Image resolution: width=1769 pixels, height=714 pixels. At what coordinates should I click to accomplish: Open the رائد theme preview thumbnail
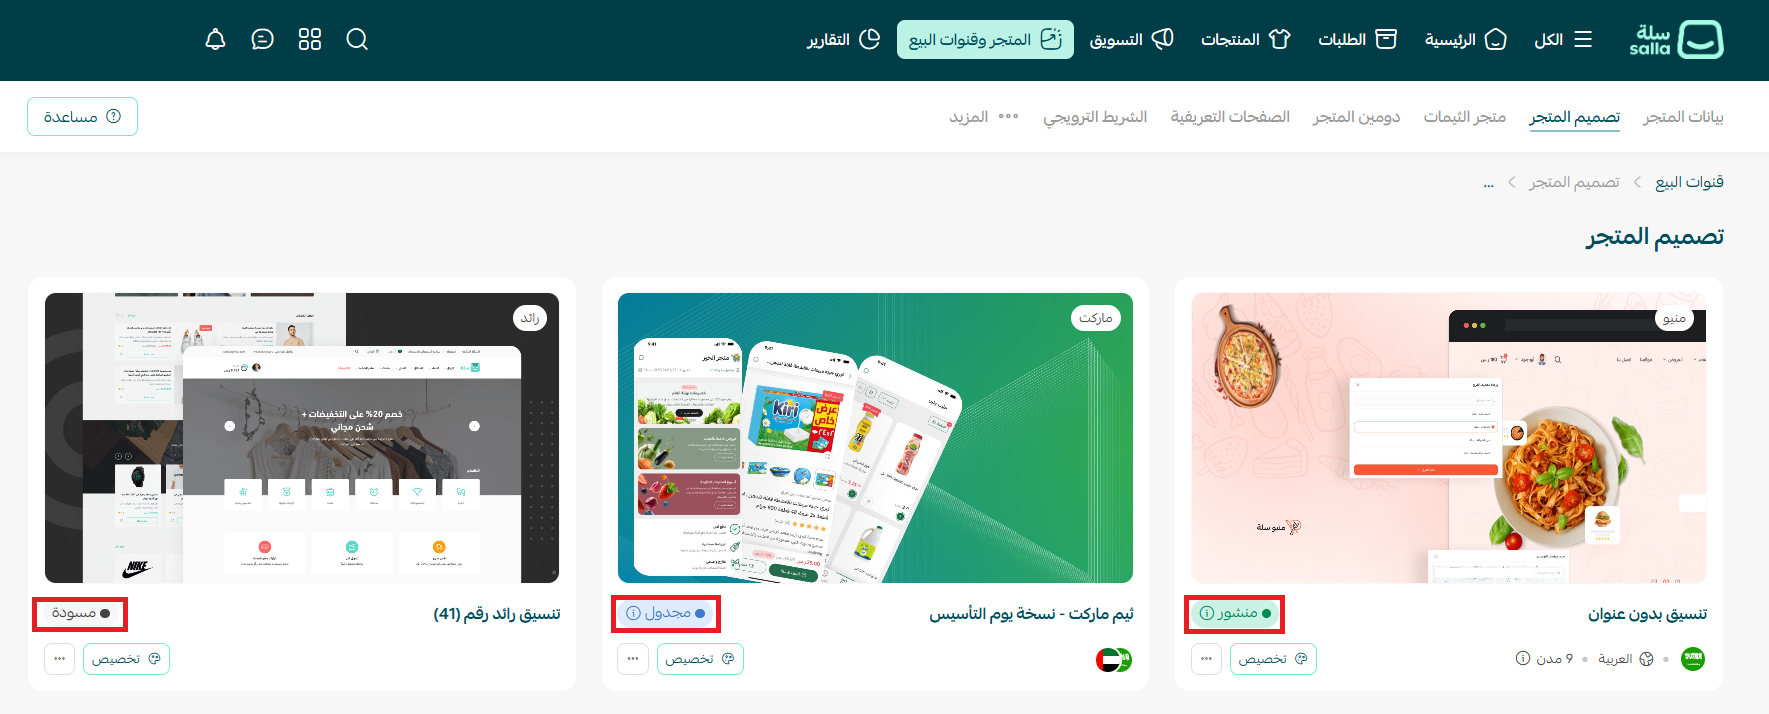click(302, 438)
